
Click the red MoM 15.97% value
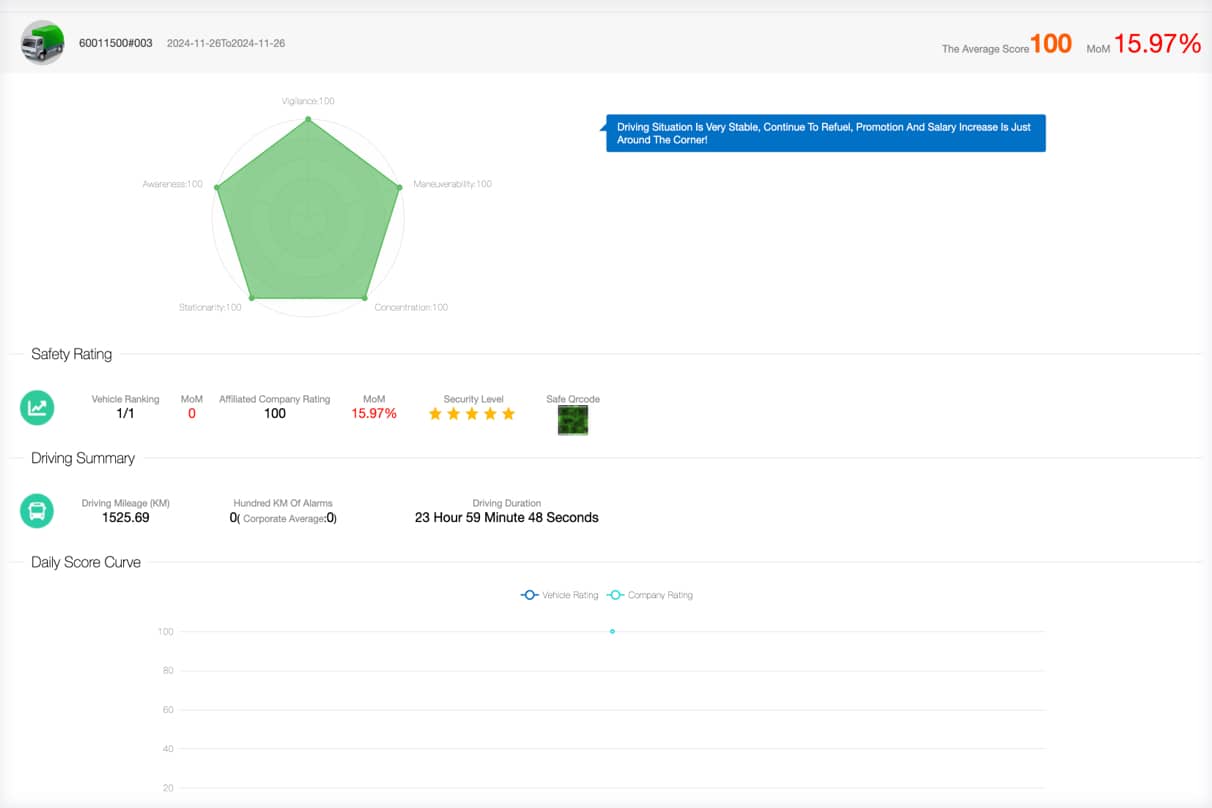click(1159, 43)
